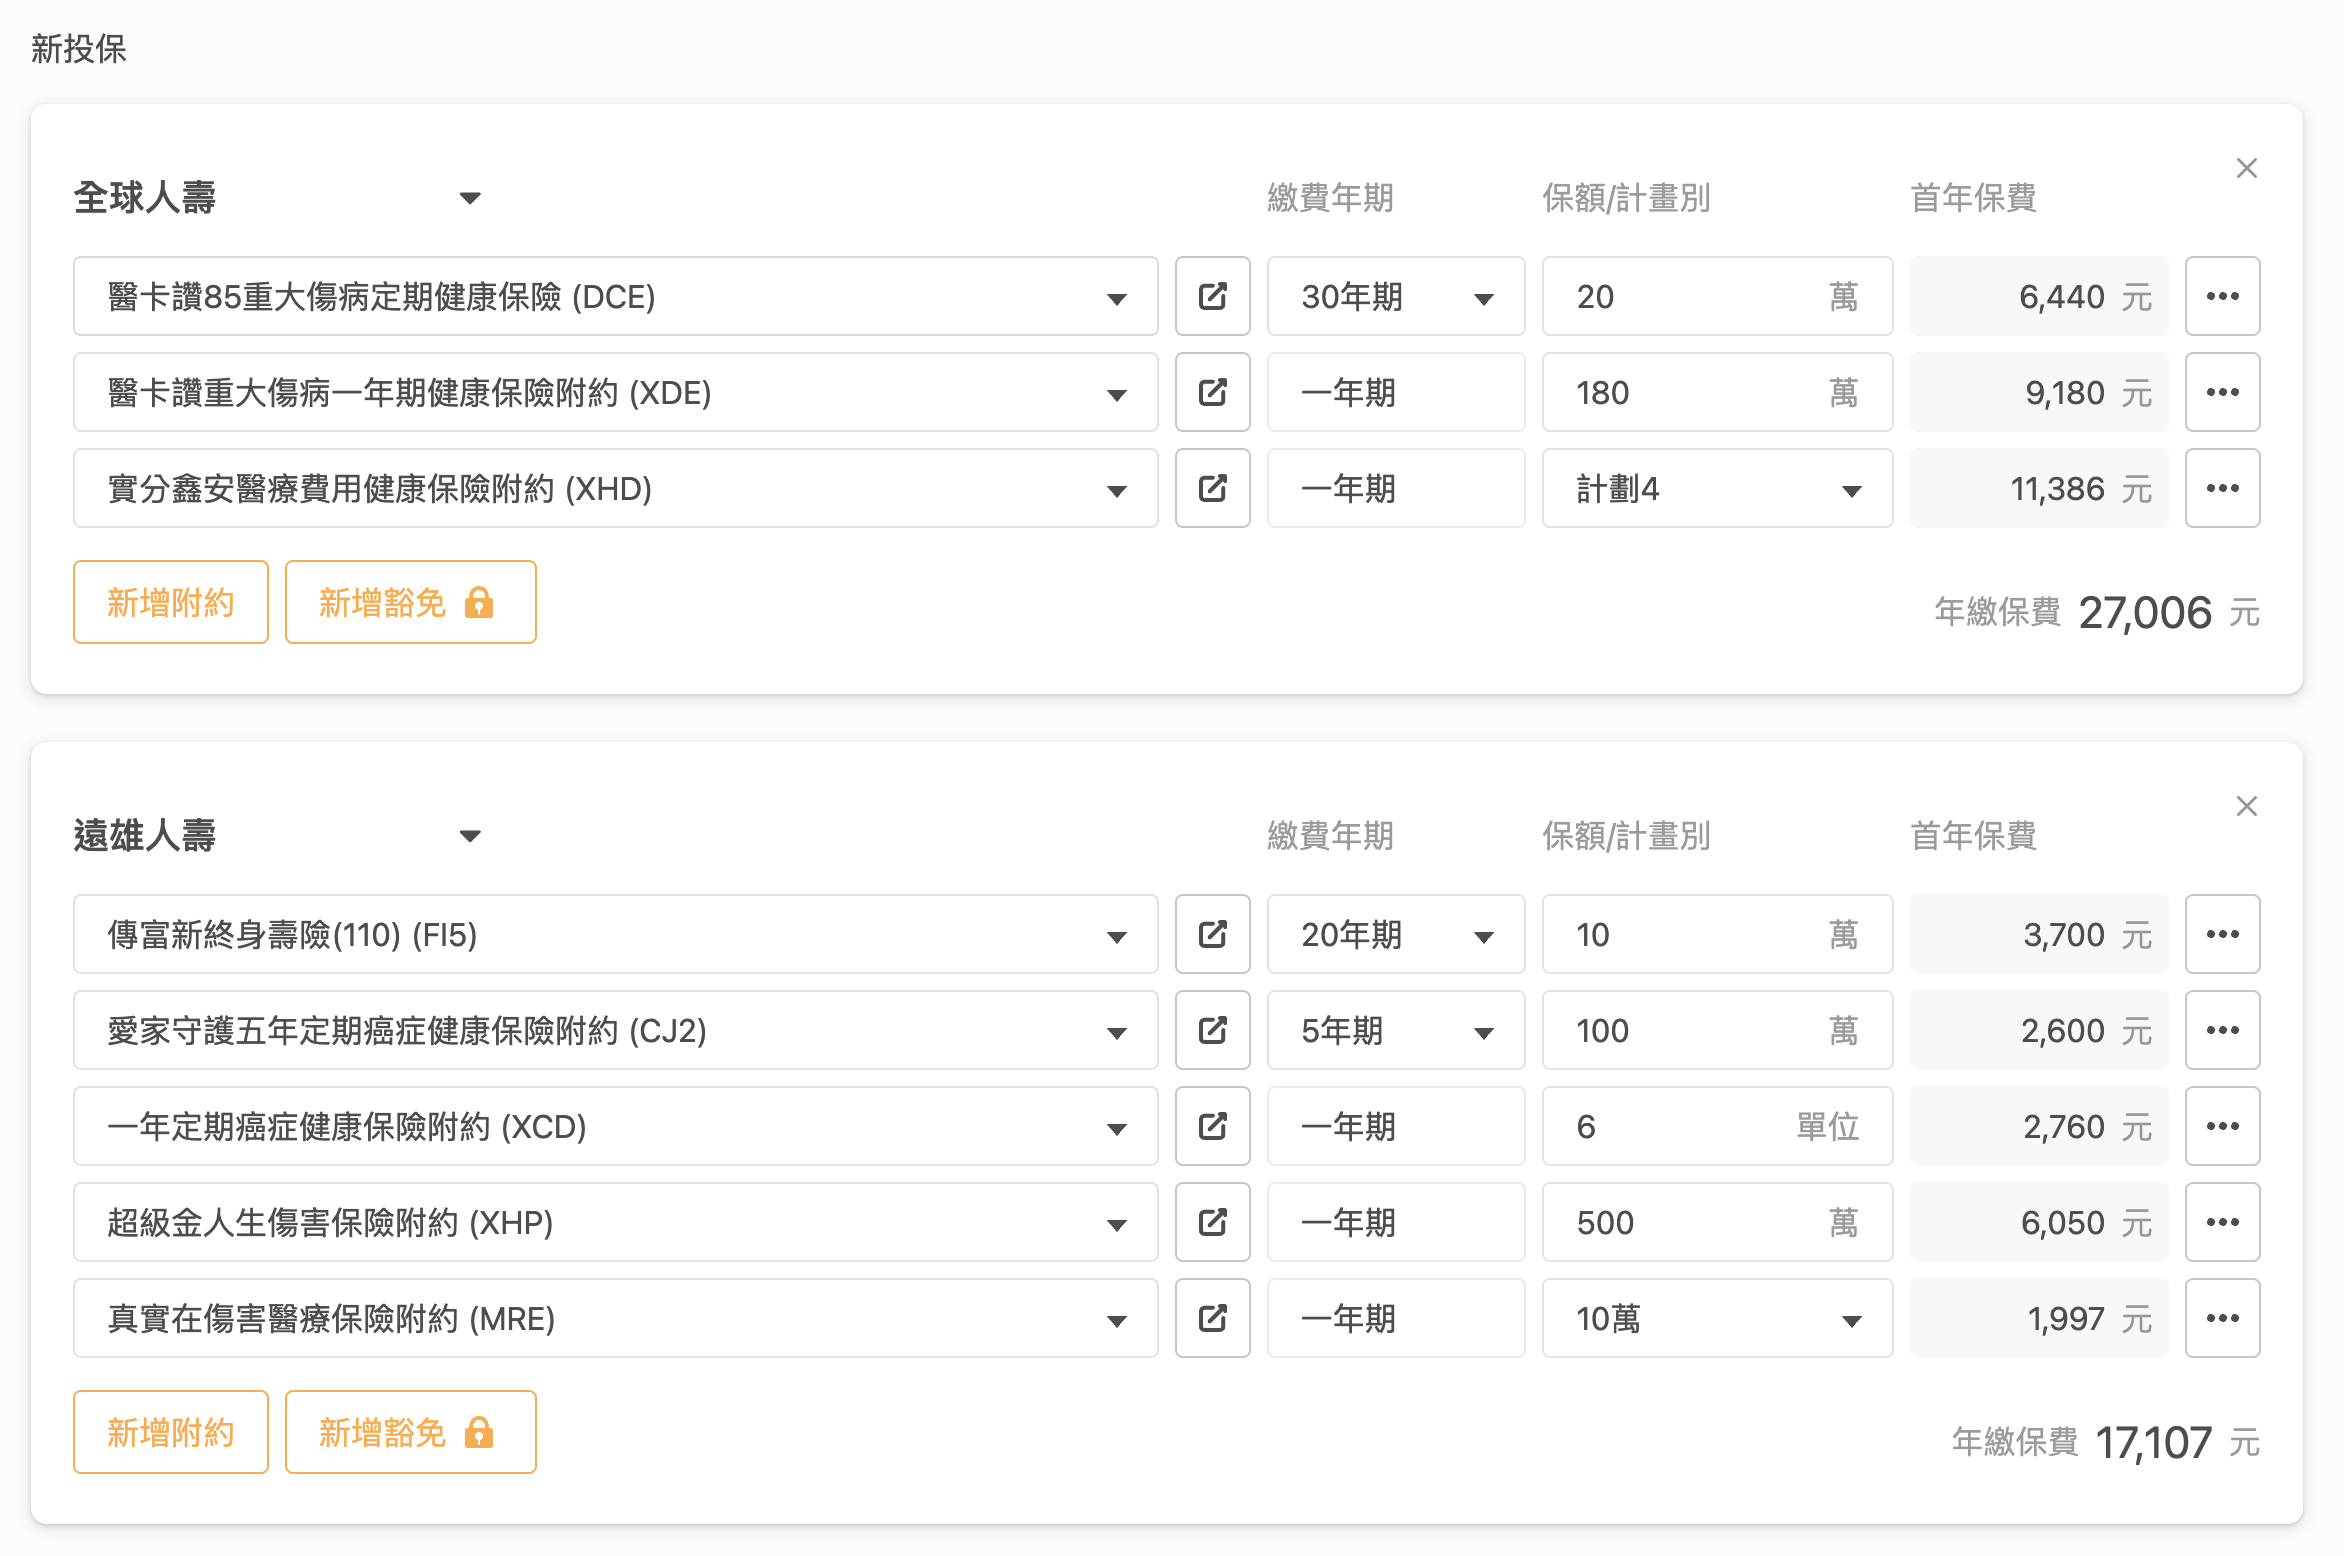Open product dropdown showing 實分鑫安醫療費用健康保險附約 (XHD)
The height and width of the screenshot is (1556, 2344).
click(x=615, y=488)
